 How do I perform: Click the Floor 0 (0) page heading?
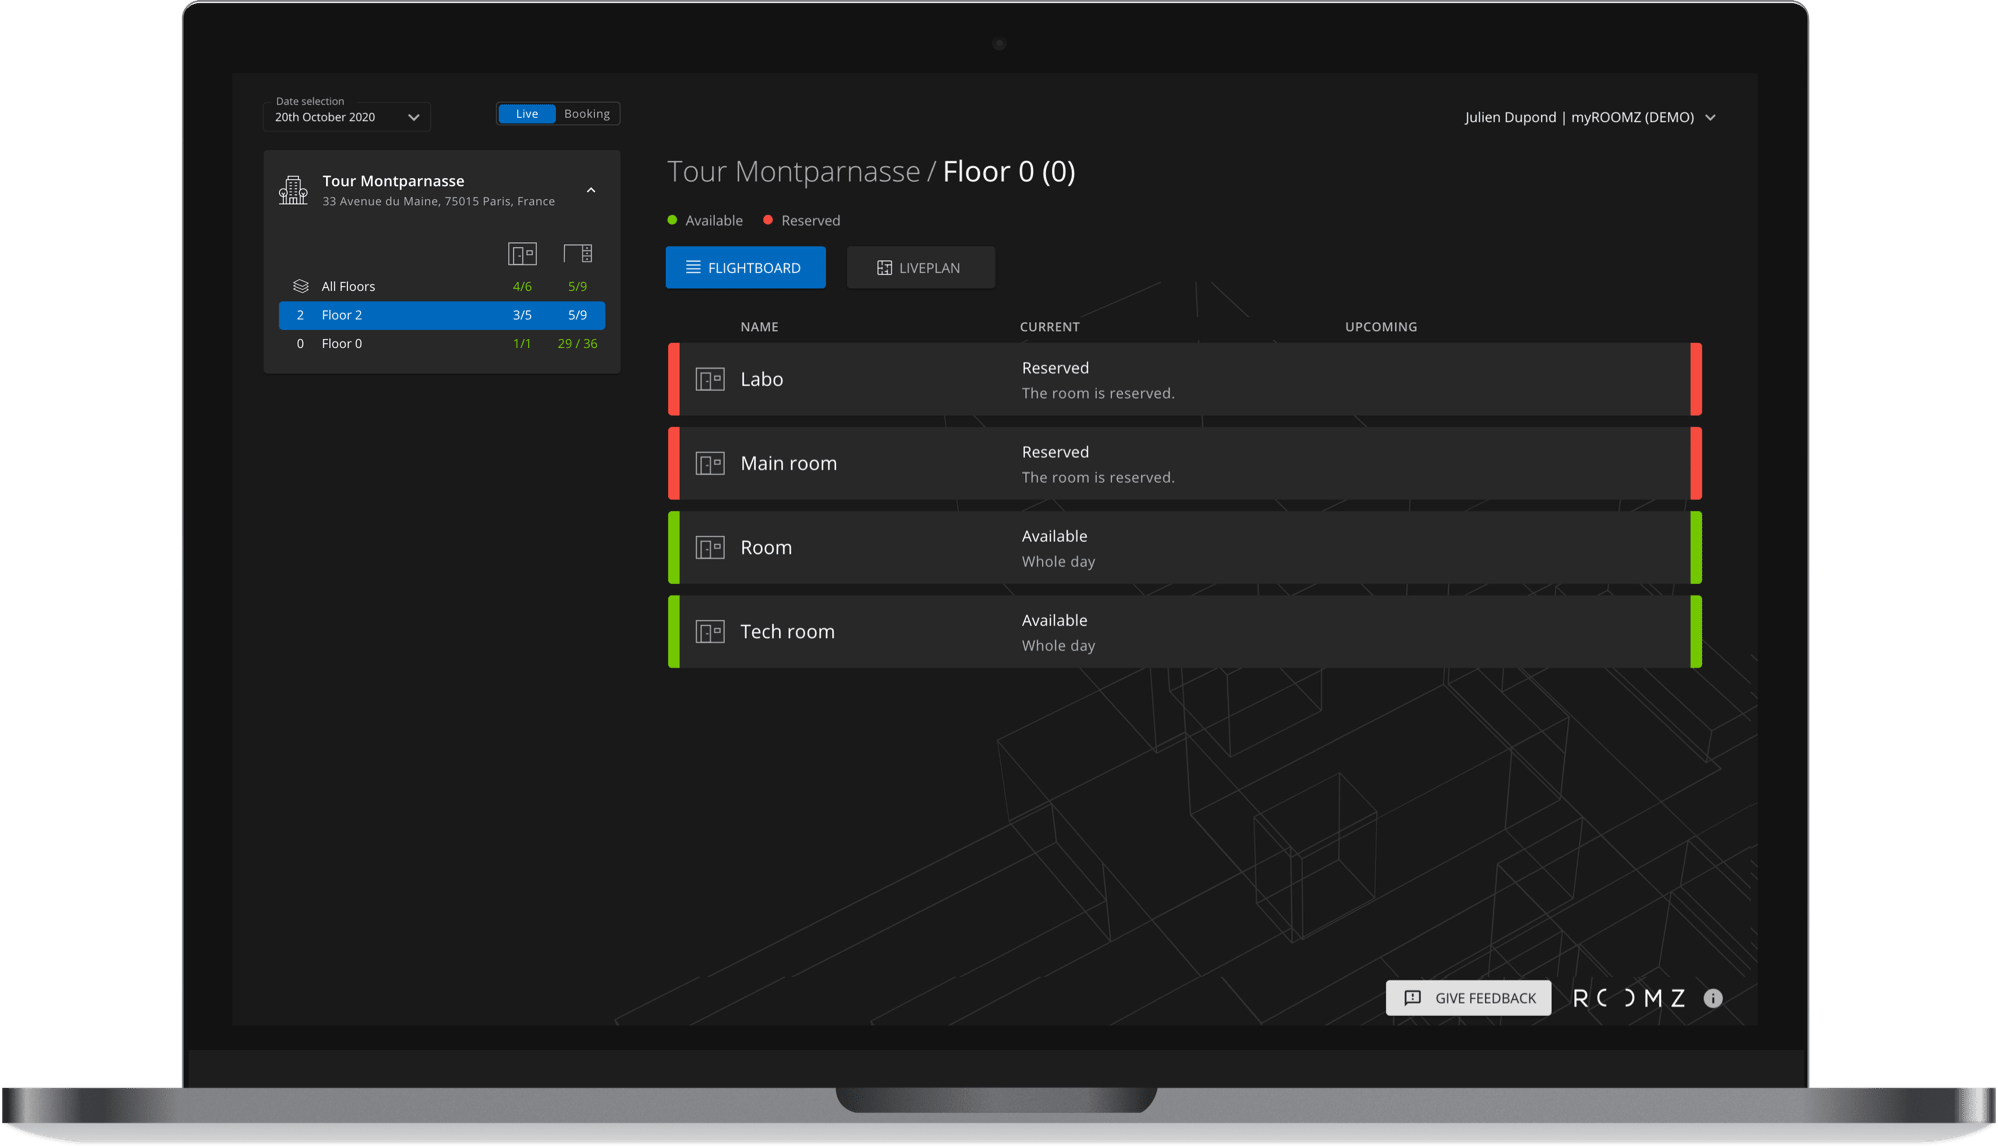coord(1008,171)
